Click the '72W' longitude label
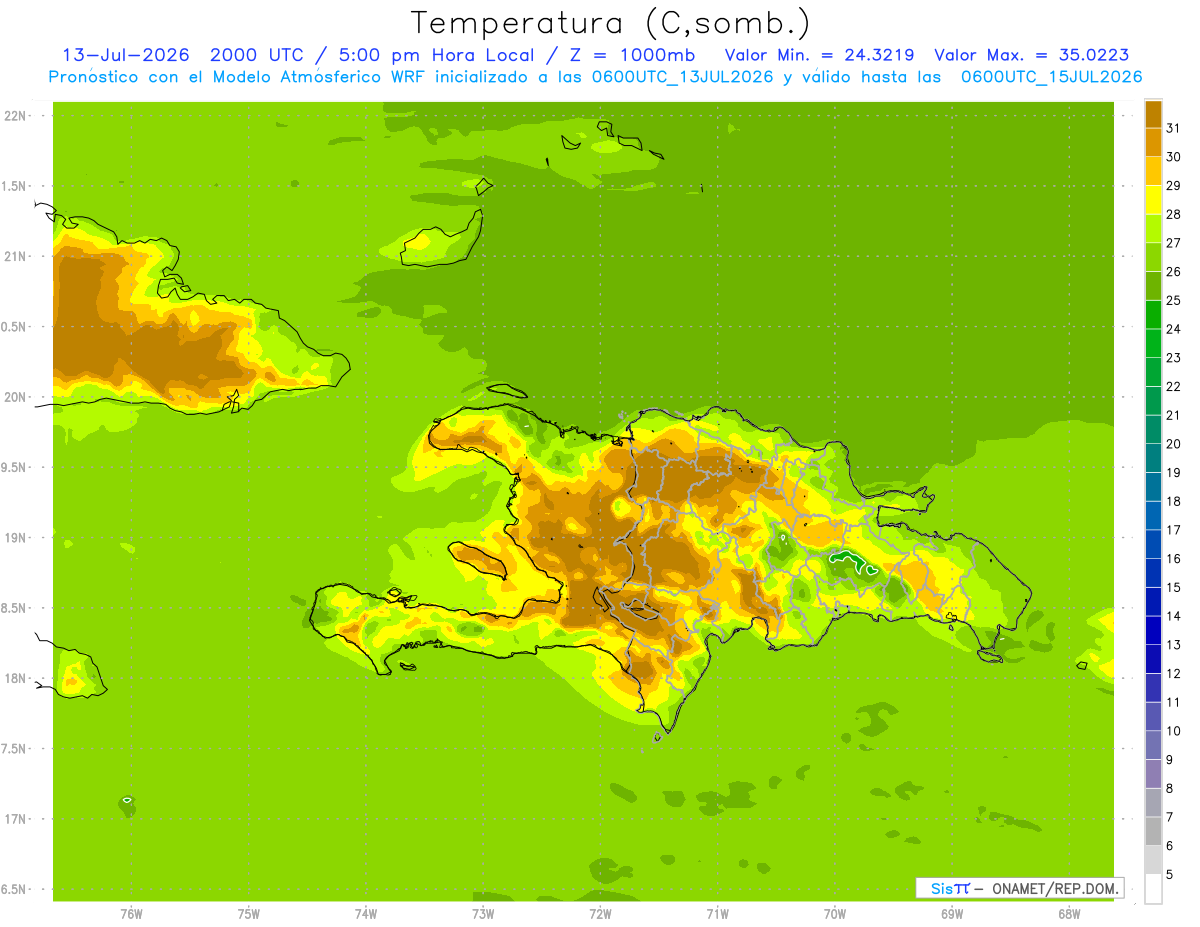This screenshot has width=1200, height=927. (600, 914)
